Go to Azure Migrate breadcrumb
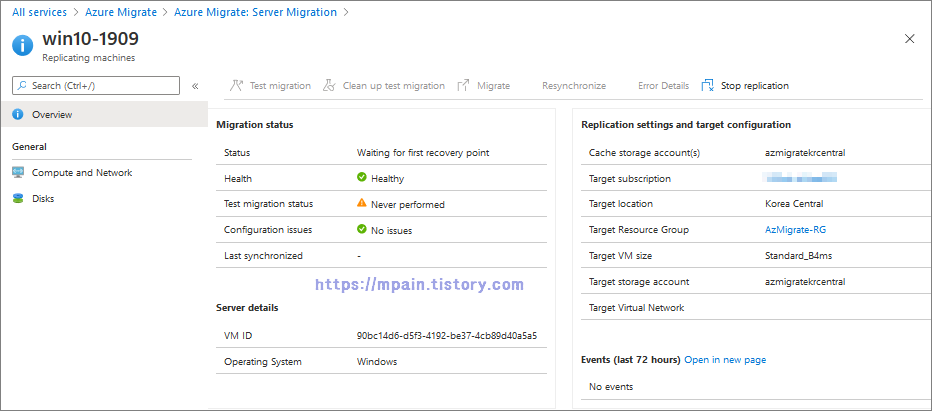The height and width of the screenshot is (411, 932). pyautogui.click(x=121, y=12)
